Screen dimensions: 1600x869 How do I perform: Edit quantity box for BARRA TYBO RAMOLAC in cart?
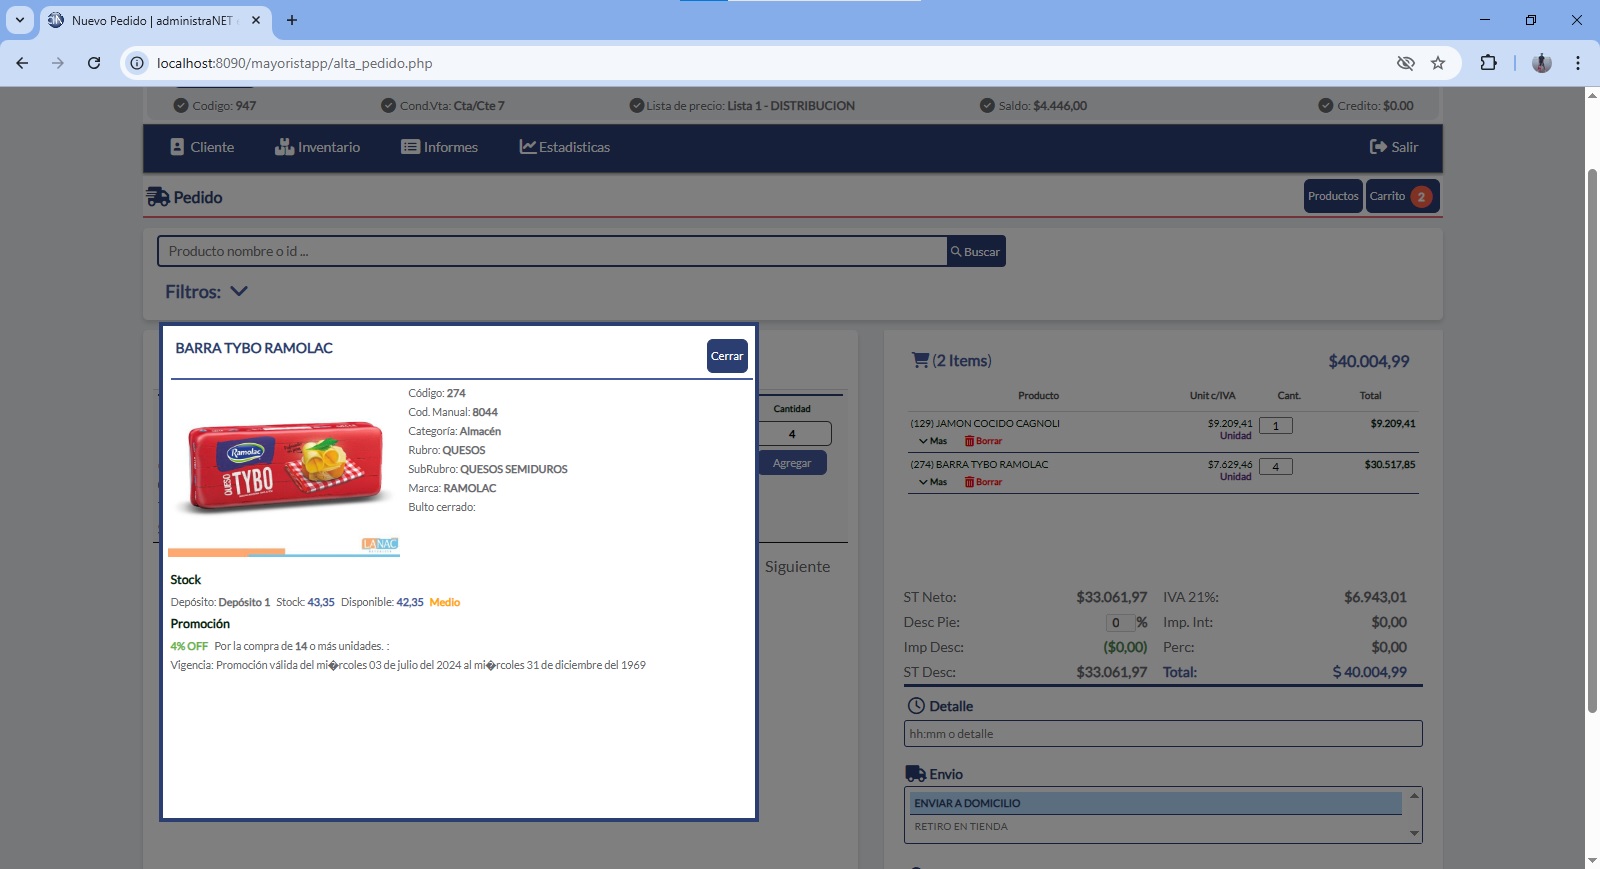click(x=1276, y=467)
